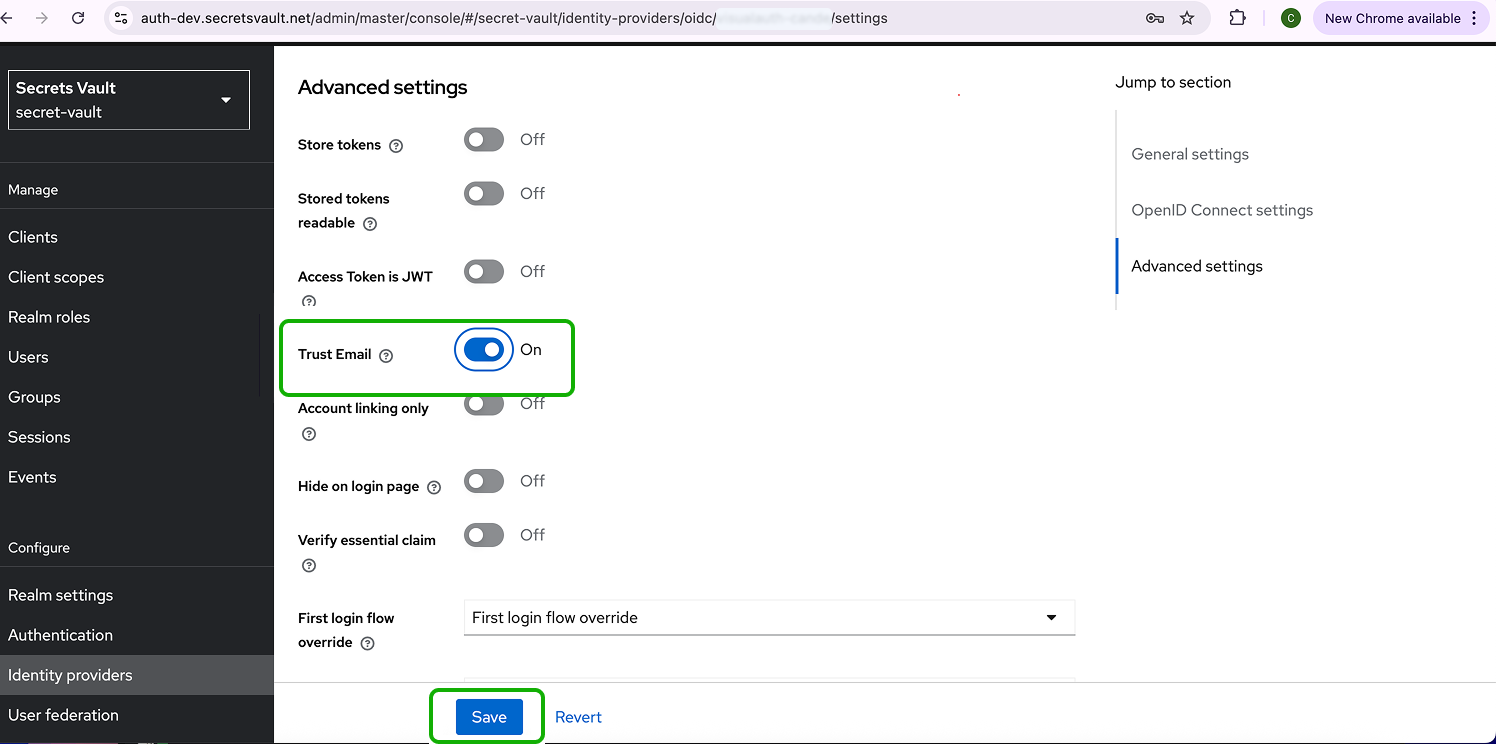Image resolution: width=1496 pixels, height=744 pixels.
Task: Turn off the Trust Email switch
Action: point(484,350)
